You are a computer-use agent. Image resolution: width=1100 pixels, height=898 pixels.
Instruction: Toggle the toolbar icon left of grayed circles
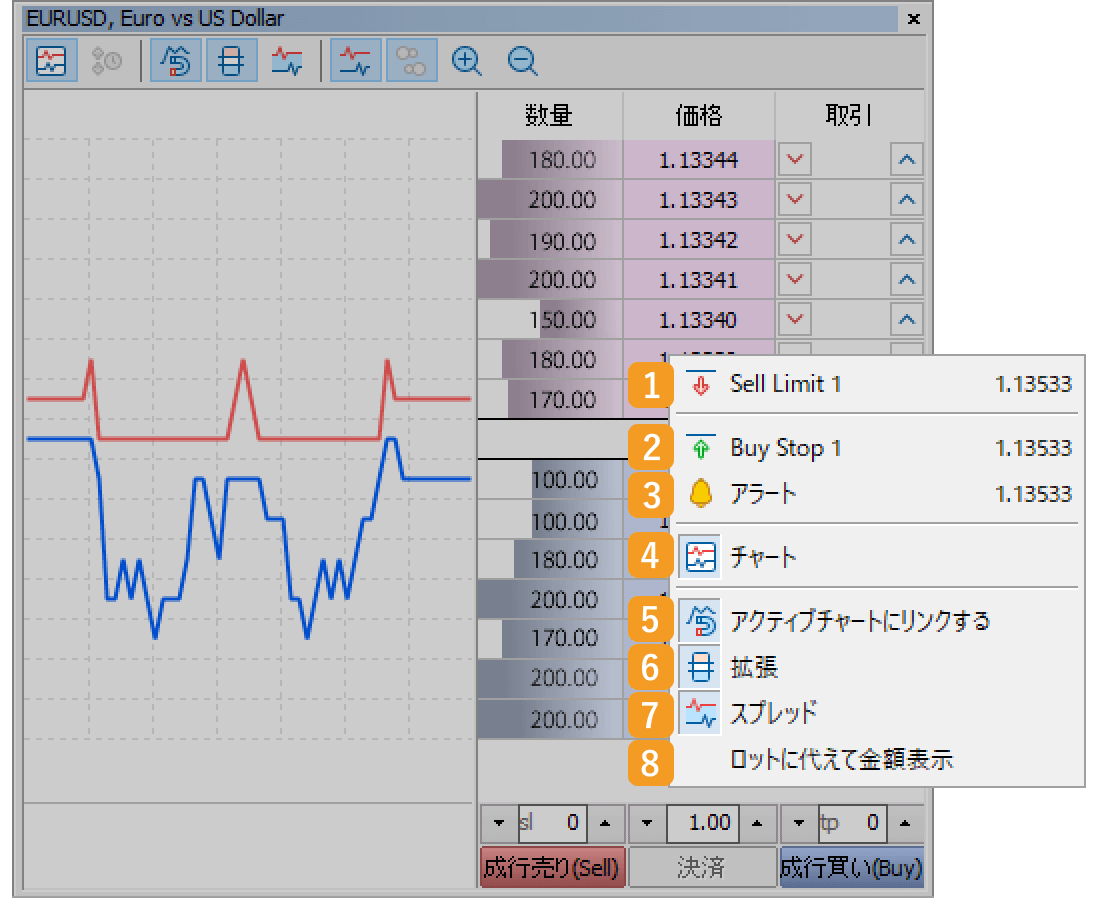point(355,60)
